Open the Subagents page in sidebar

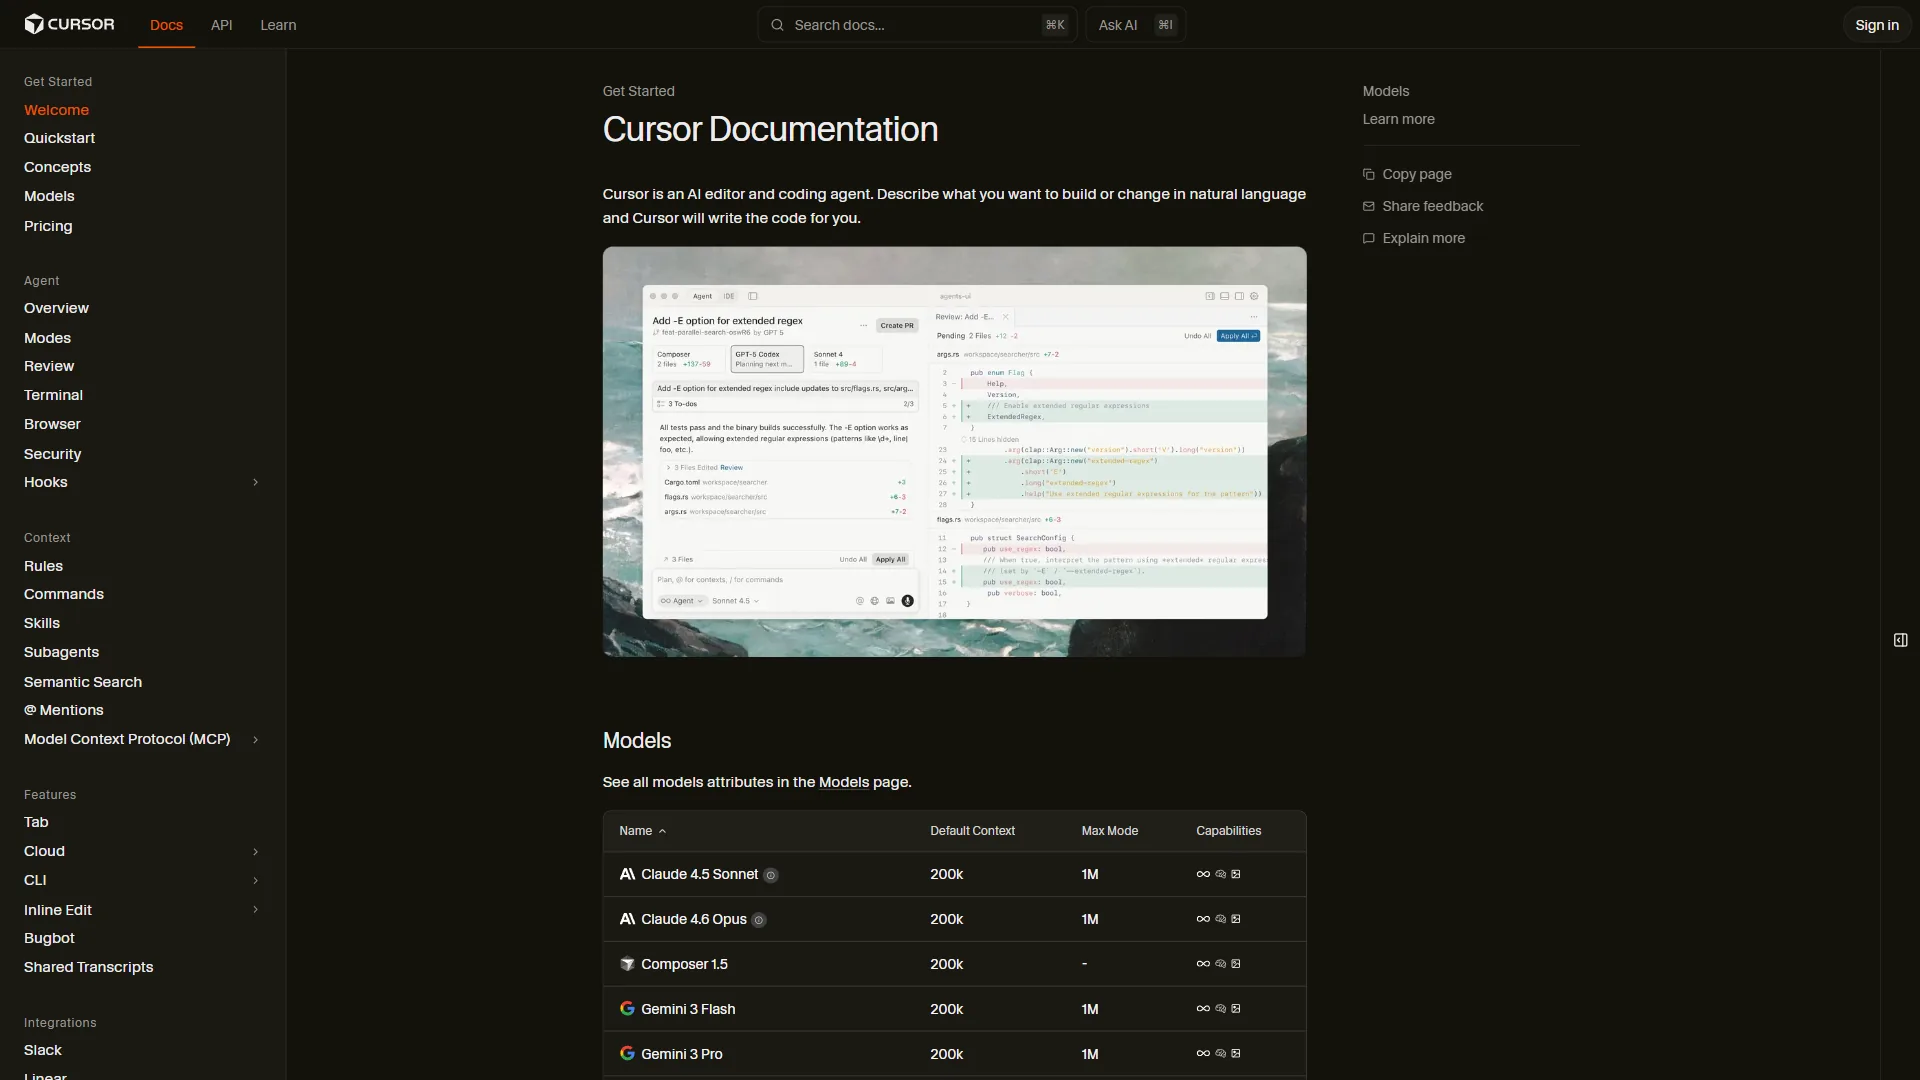(61, 652)
